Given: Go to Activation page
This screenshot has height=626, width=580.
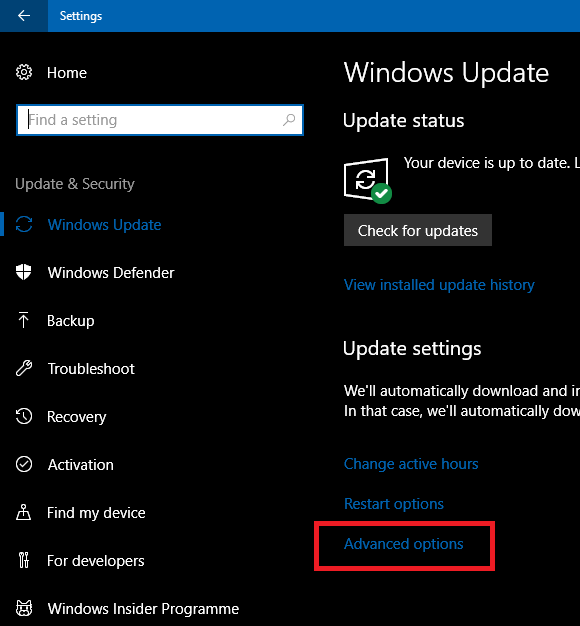Looking at the screenshot, I should (x=81, y=465).
